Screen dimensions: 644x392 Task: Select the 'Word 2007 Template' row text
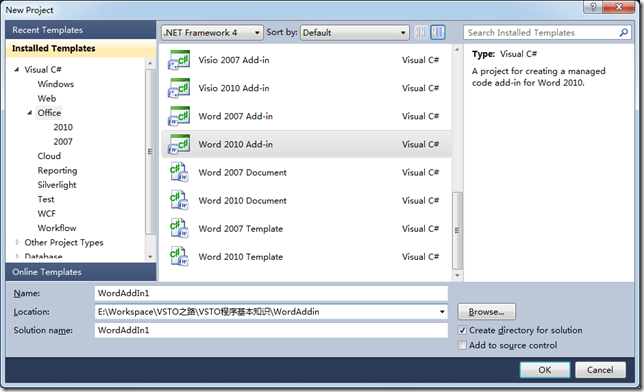pos(241,228)
